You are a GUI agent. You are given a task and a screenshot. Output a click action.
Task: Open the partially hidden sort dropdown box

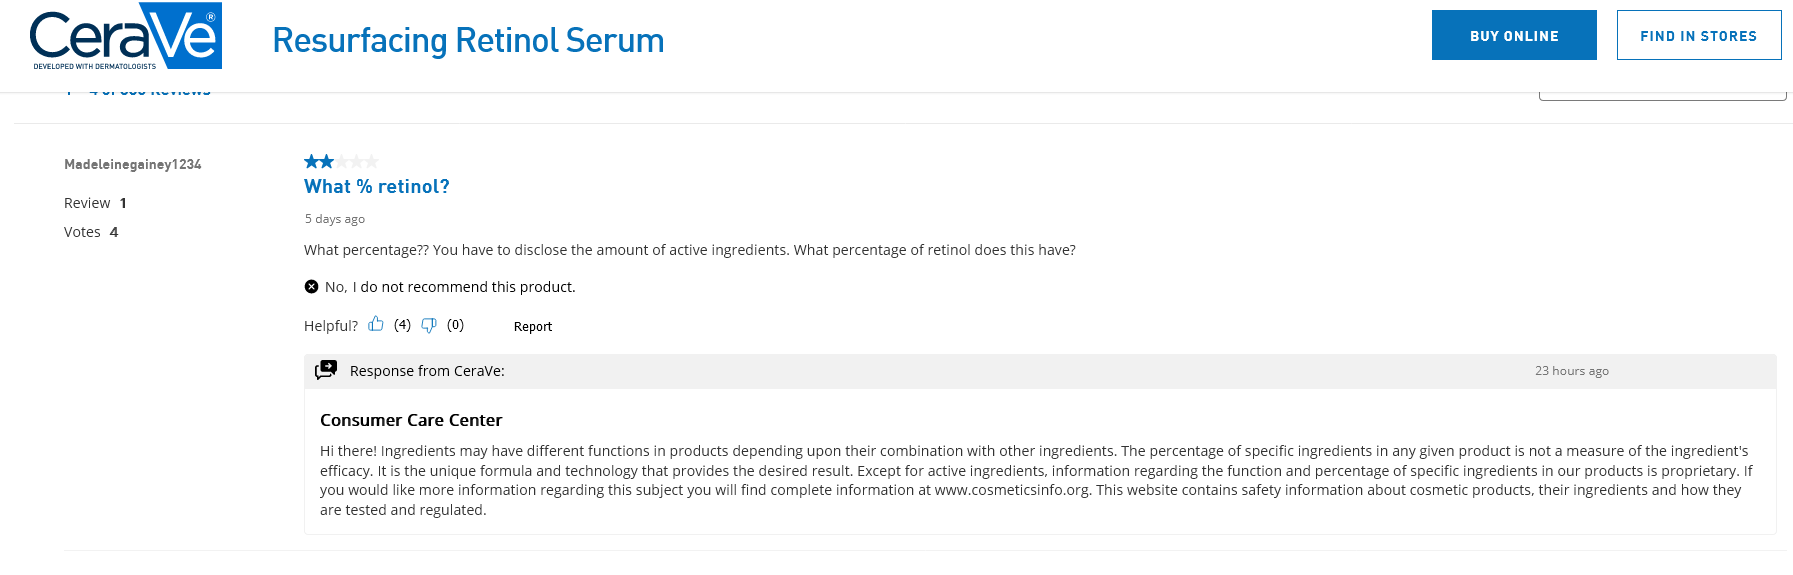click(1661, 96)
